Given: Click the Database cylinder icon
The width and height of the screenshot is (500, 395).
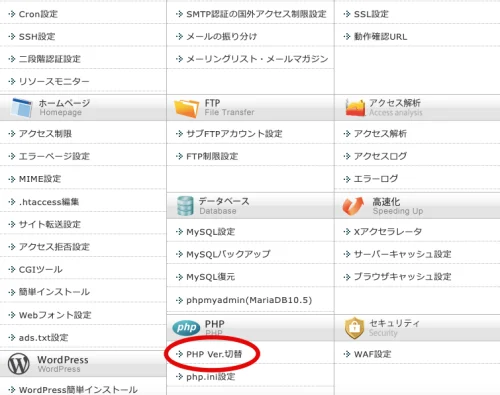Looking at the screenshot, I should click(x=185, y=205).
